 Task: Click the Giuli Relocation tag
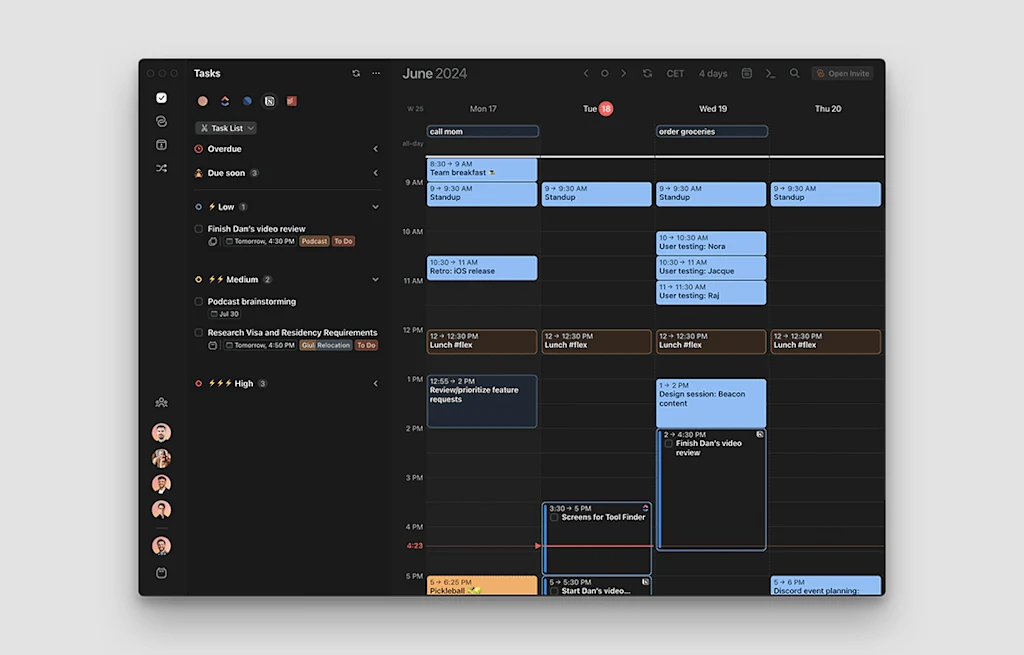(326, 345)
